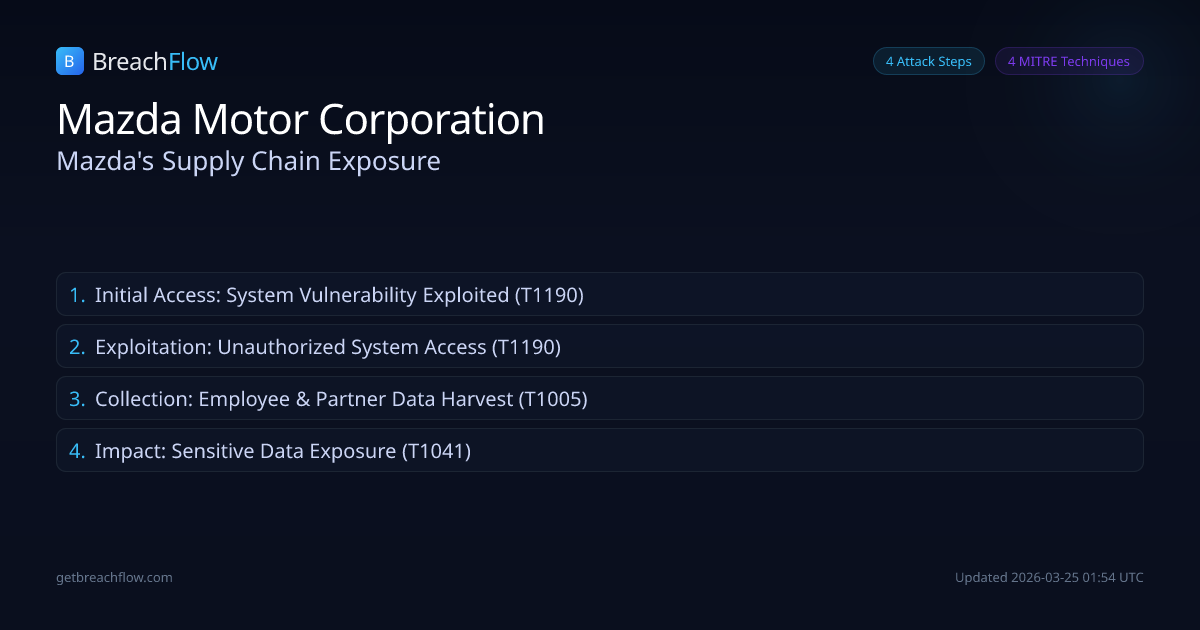Click step number 2 in the list

(77, 347)
